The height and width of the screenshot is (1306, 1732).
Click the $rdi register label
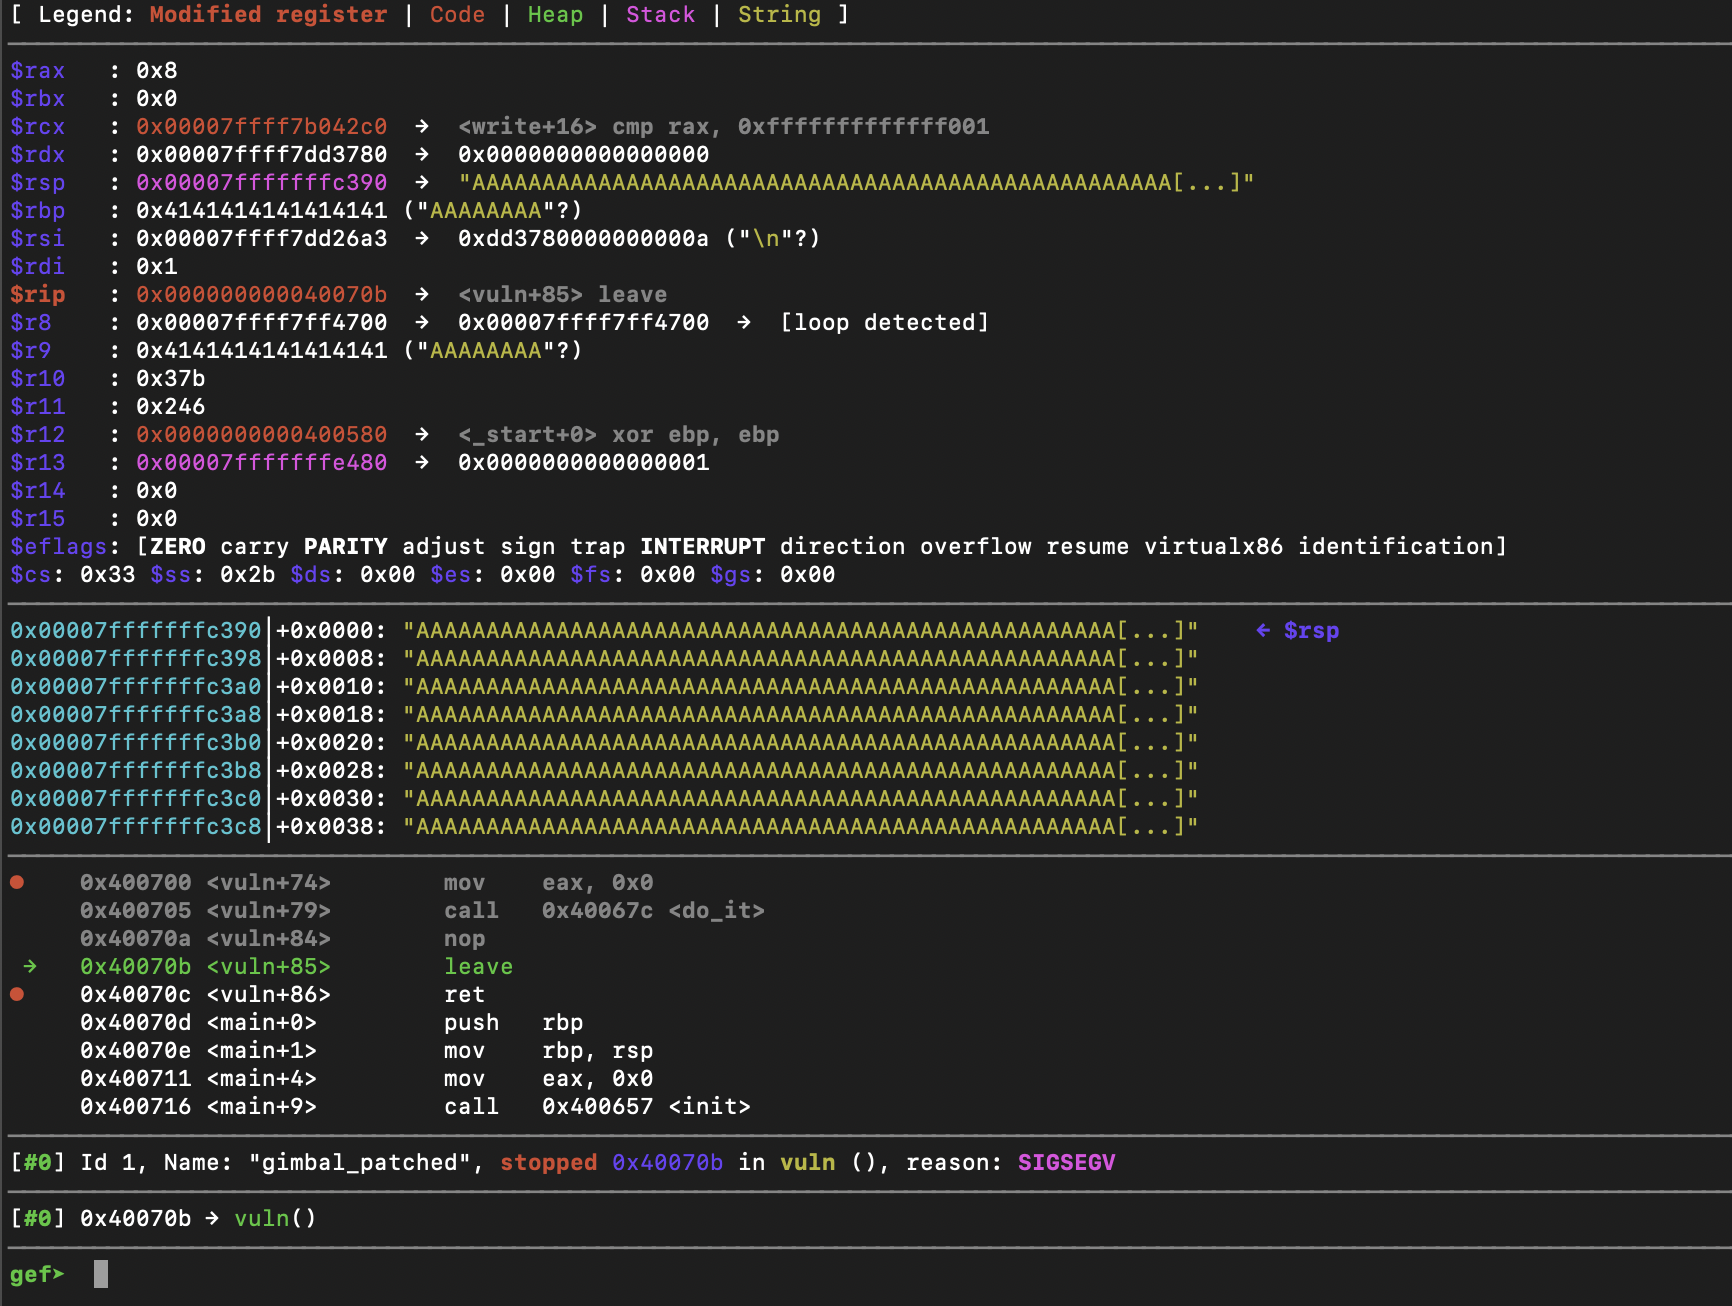[38, 267]
